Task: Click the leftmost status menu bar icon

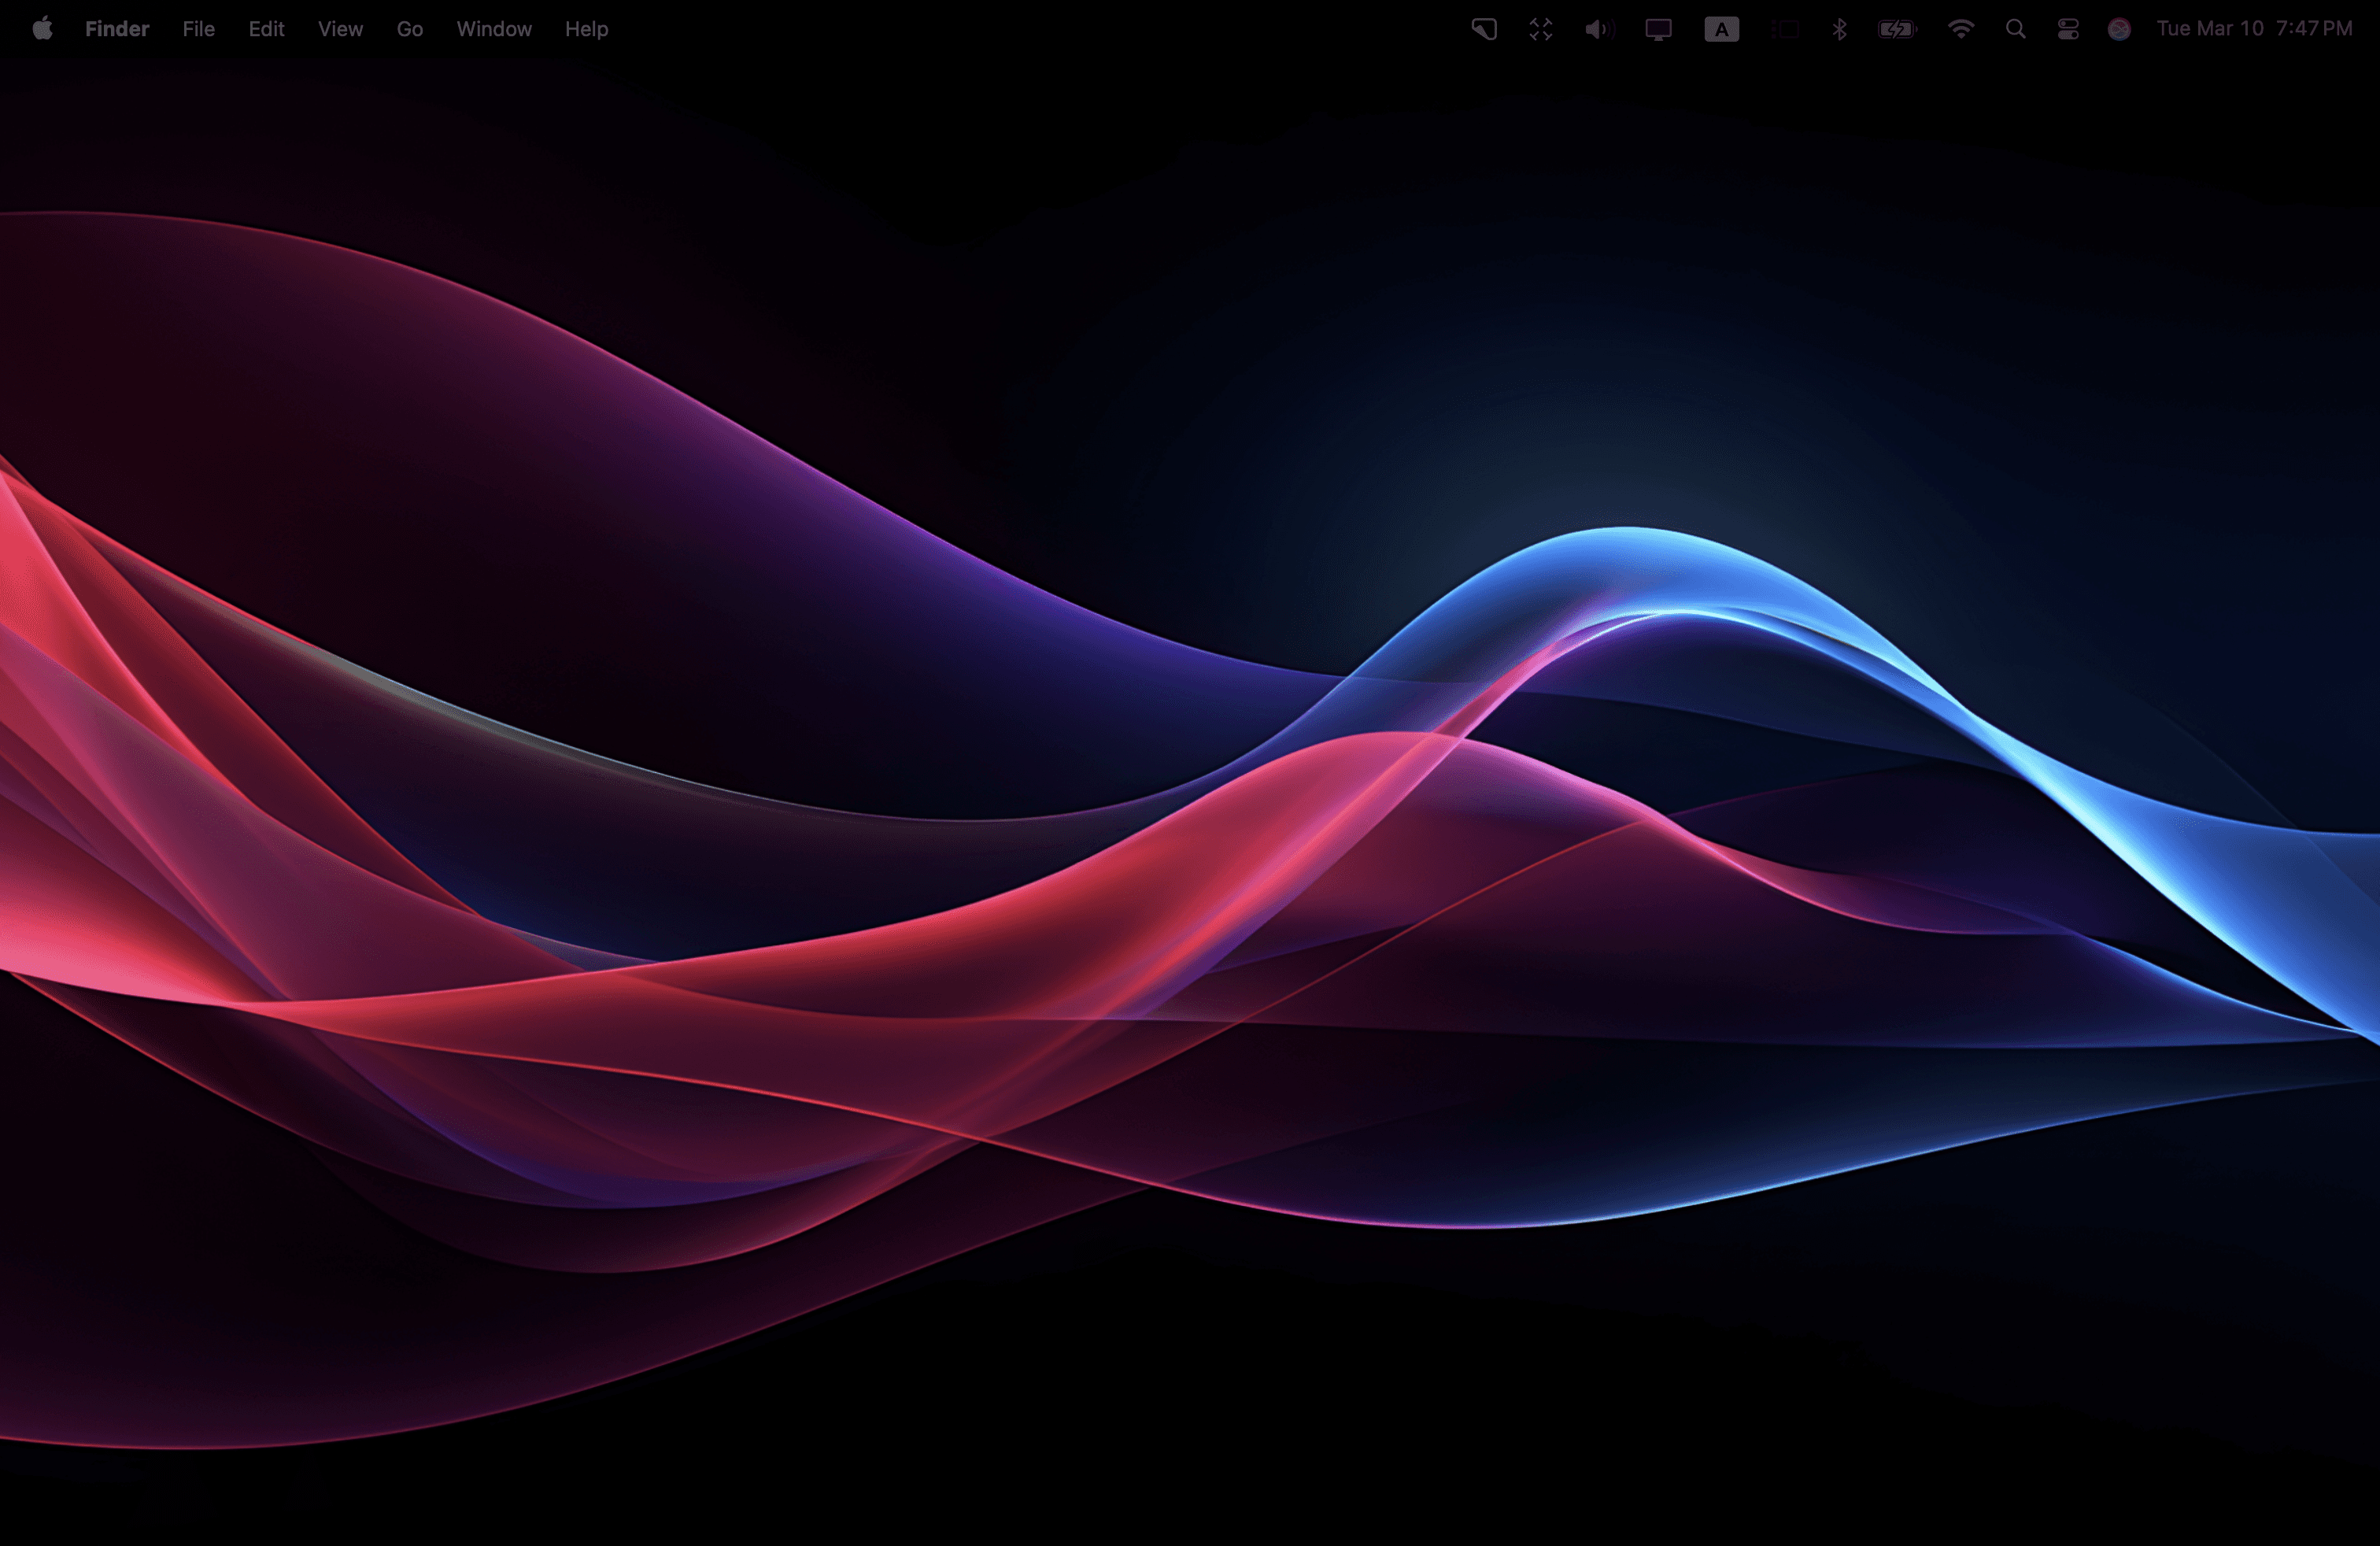Action: [x=1484, y=29]
